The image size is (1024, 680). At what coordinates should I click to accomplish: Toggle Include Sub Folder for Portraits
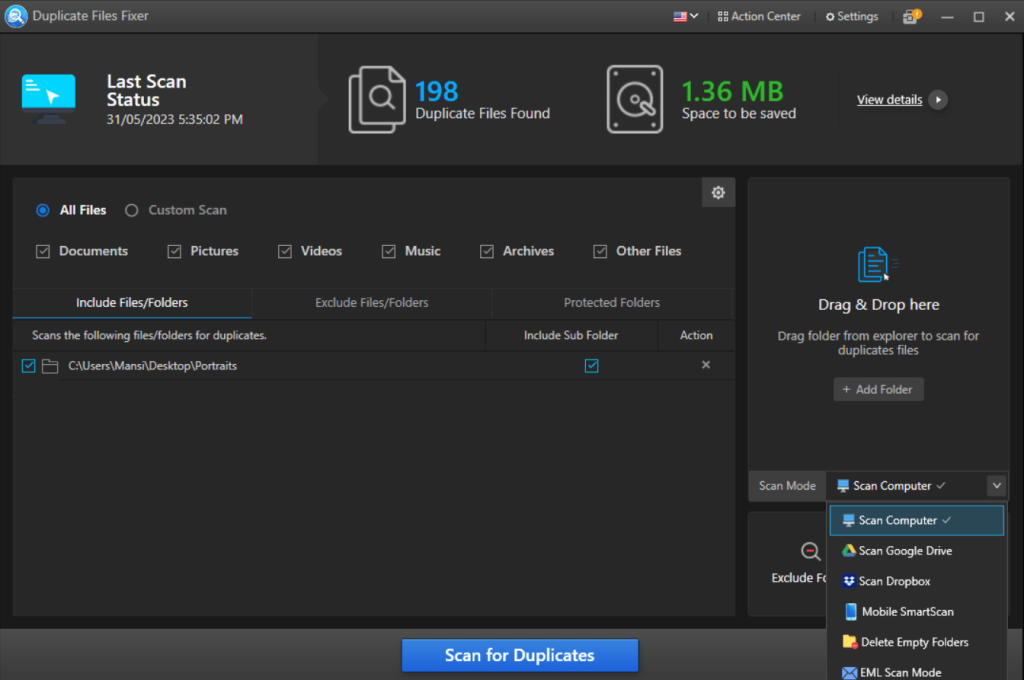click(x=592, y=366)
